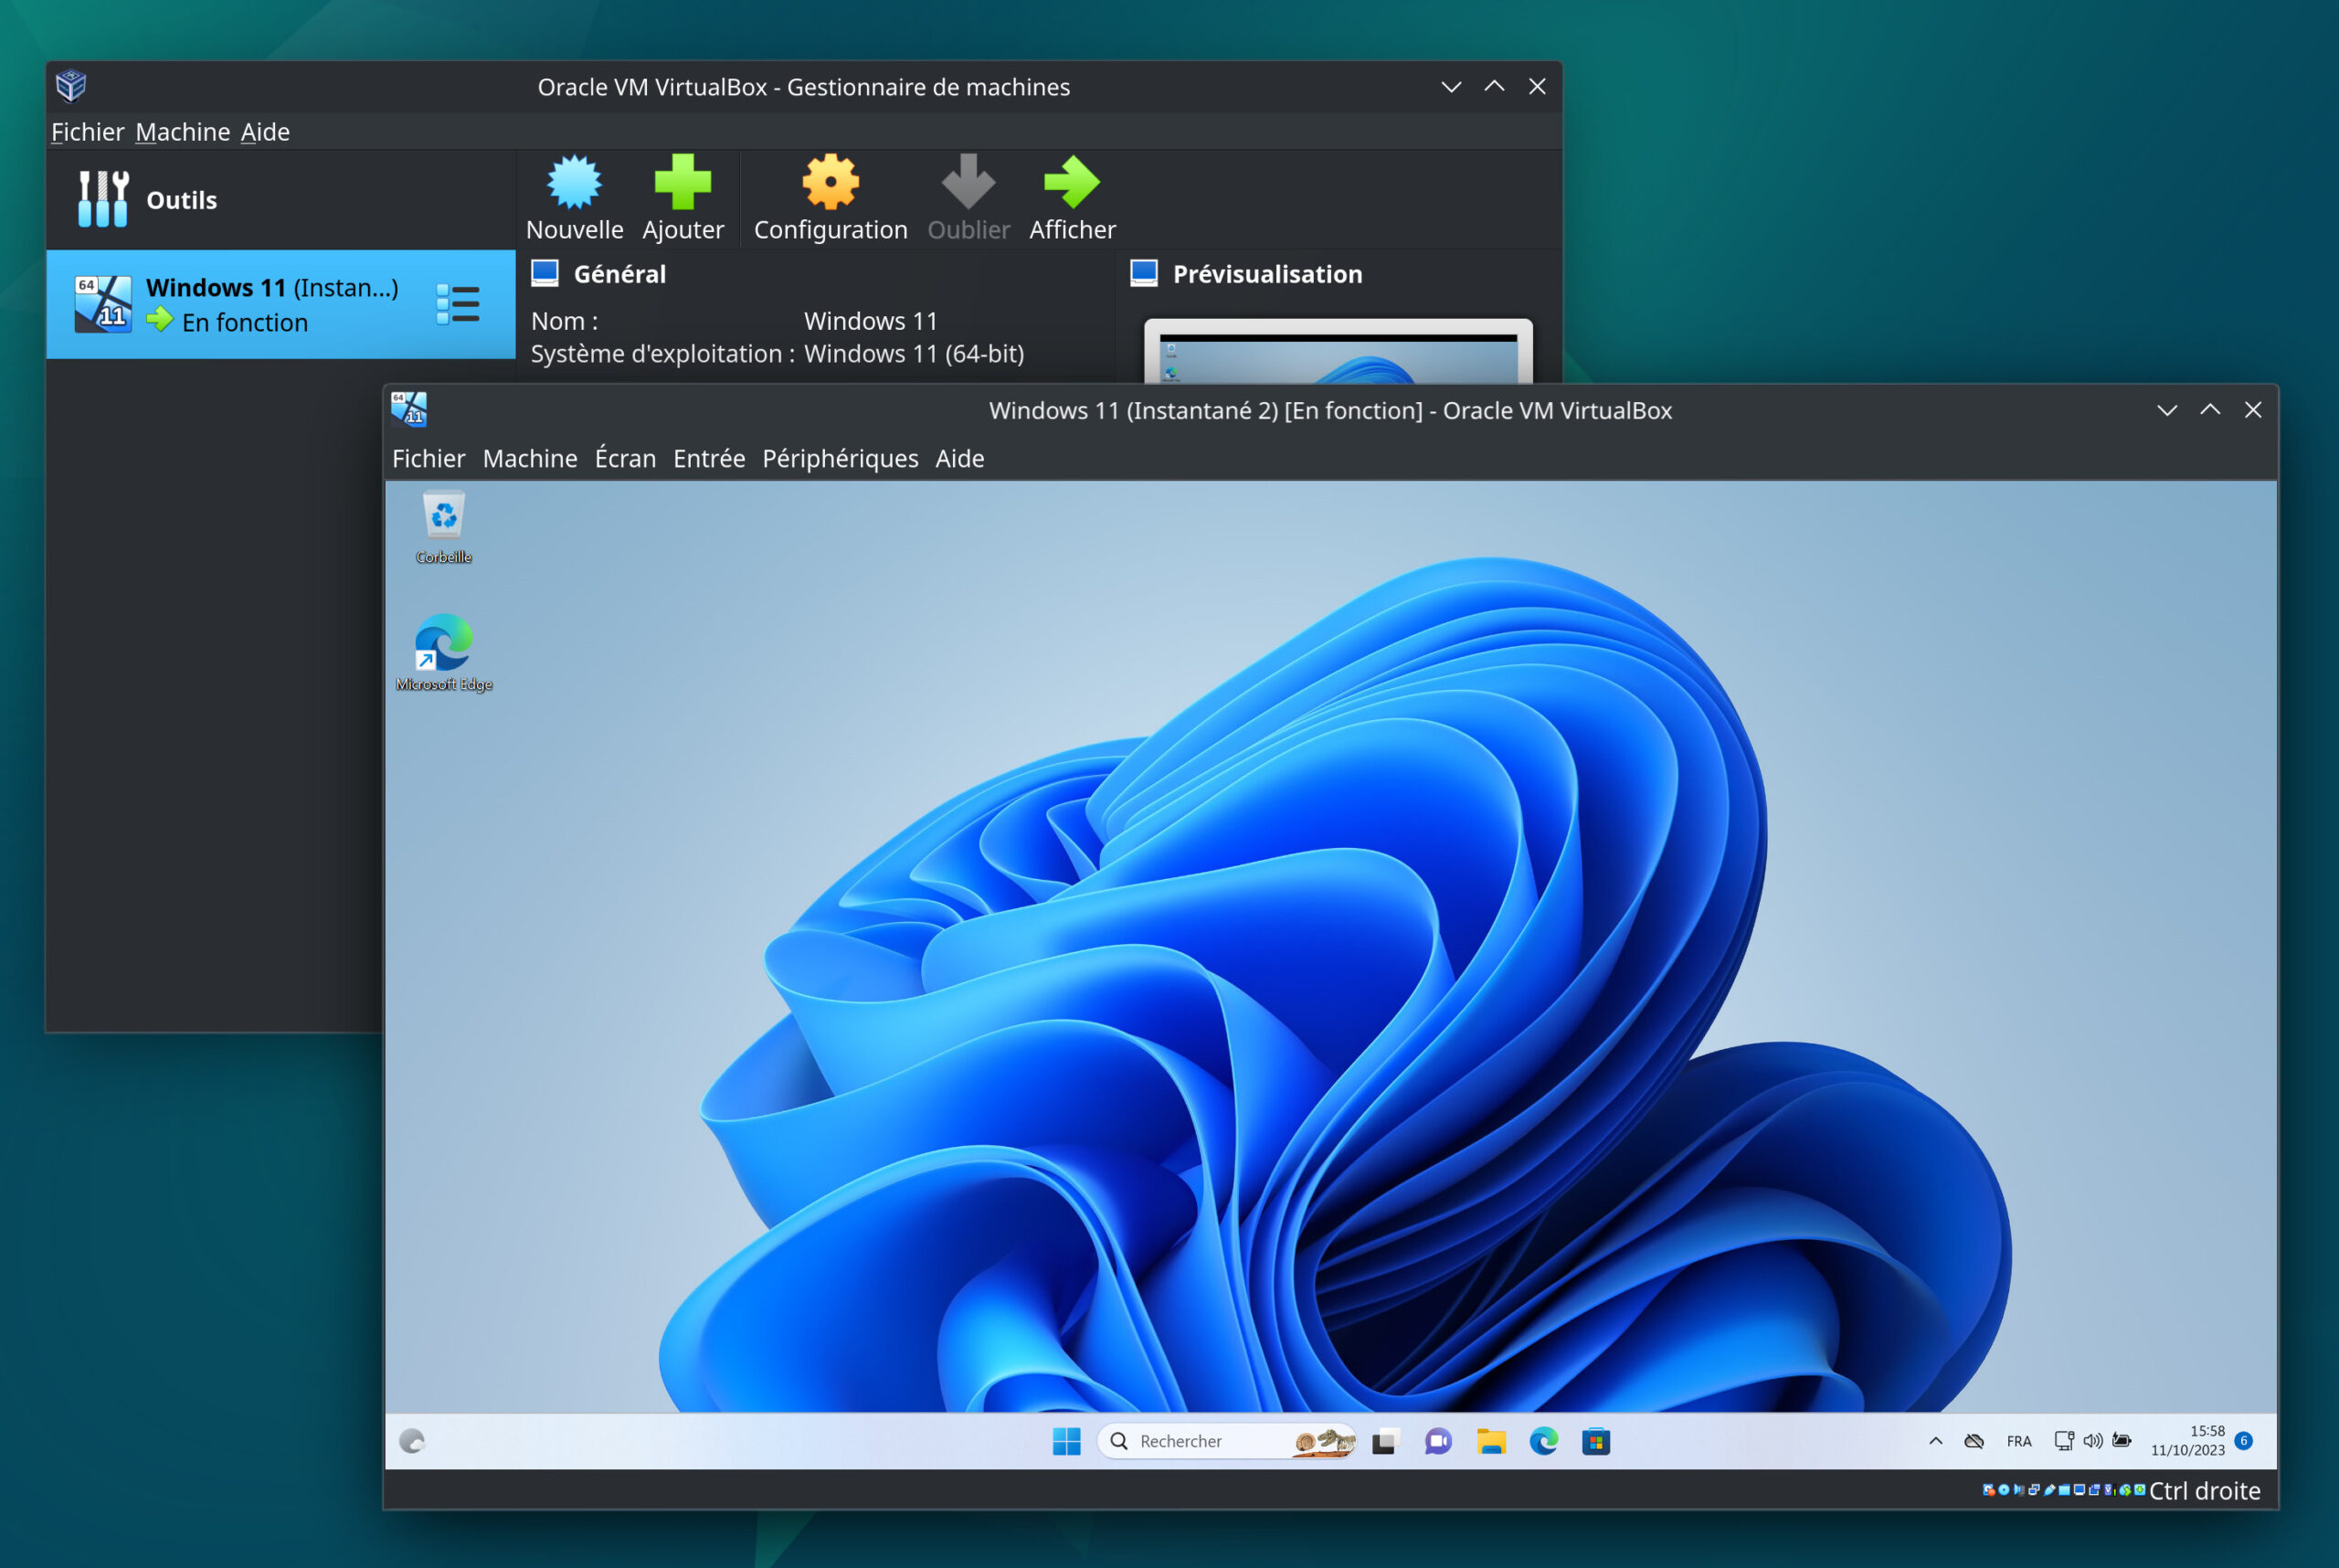This screenshot has height=1568, width=2339.
Task: Click the 'Ctrl droite' host key label
Action: click(x=2205, y=1491)
